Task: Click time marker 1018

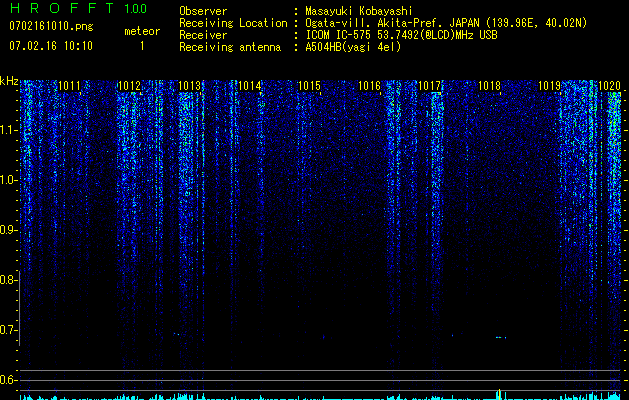Action: coord(489,85)
